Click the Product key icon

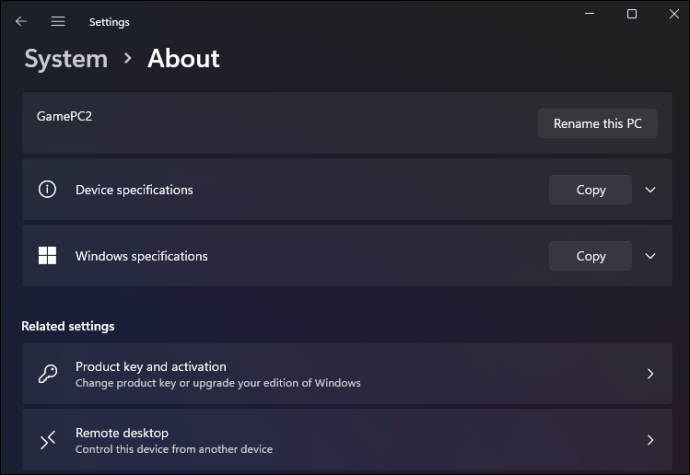coord(47,374)
